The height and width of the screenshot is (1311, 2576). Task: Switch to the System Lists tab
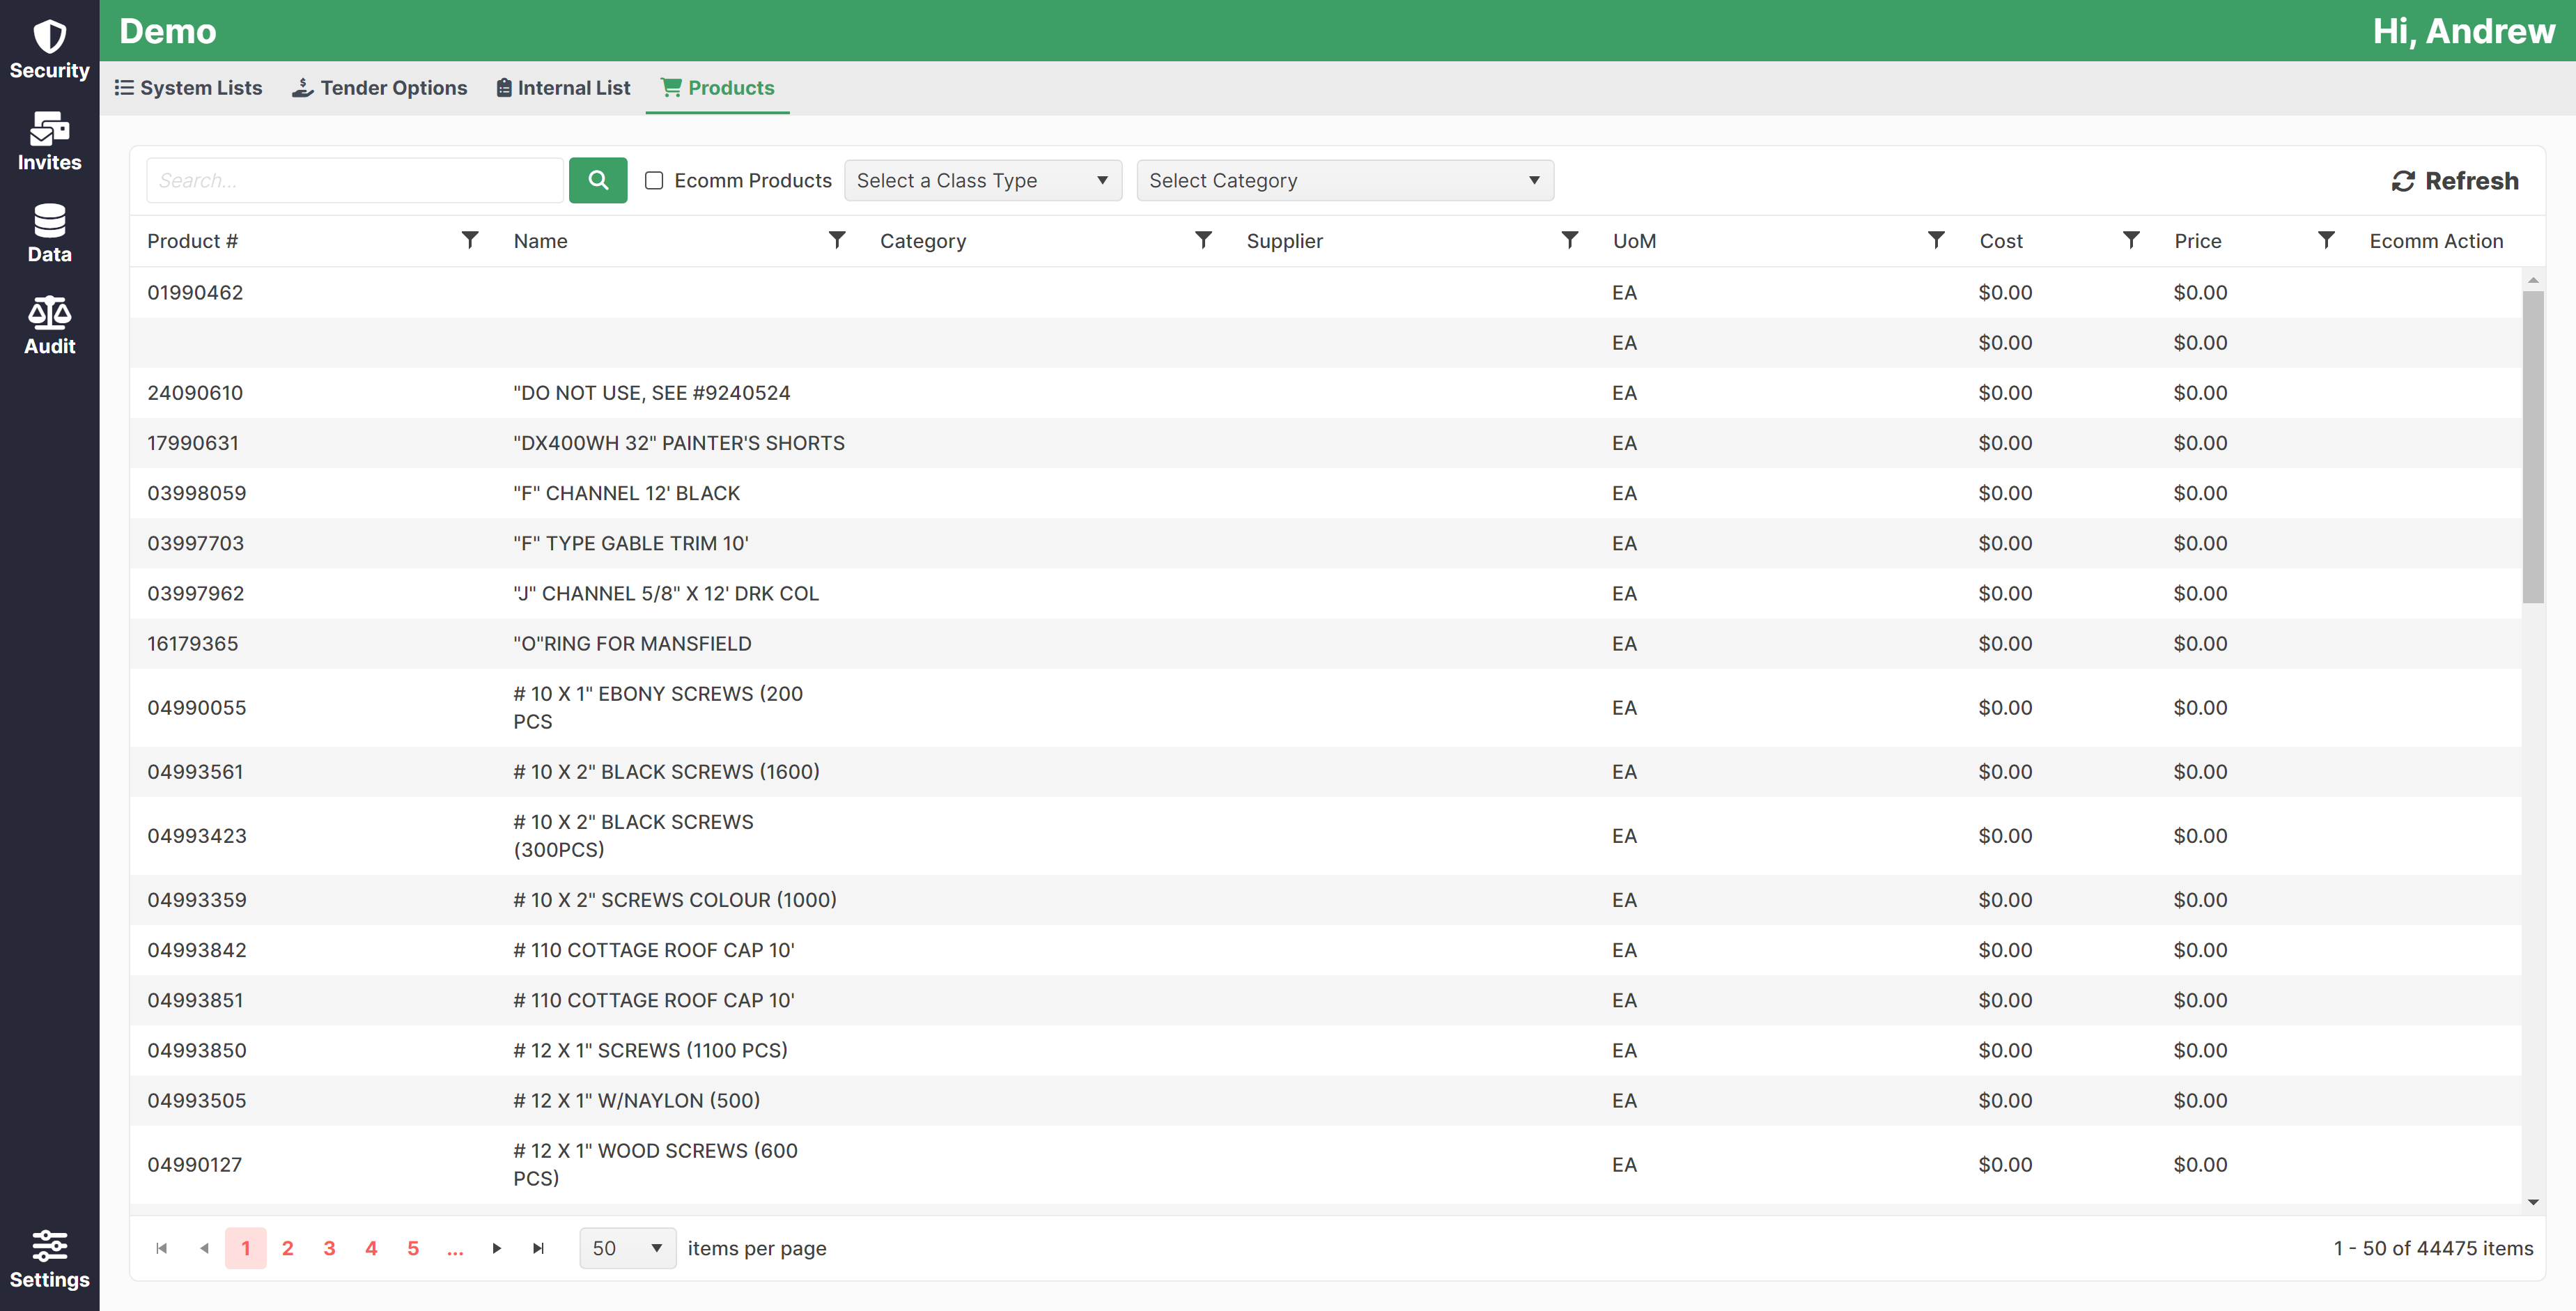click(188, 88)
